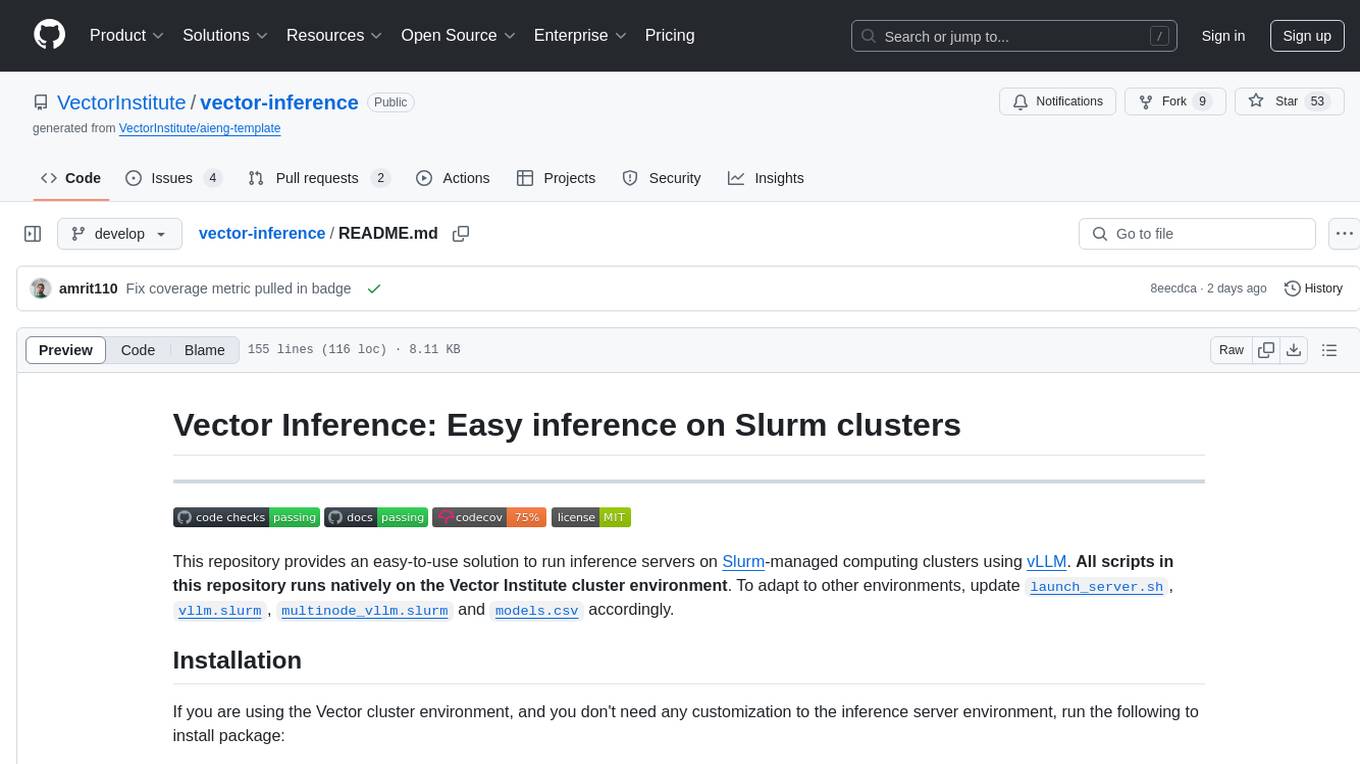The image size is (1360, 764).
Task: View the commit status check mark
Action: (x=374, y=288)
